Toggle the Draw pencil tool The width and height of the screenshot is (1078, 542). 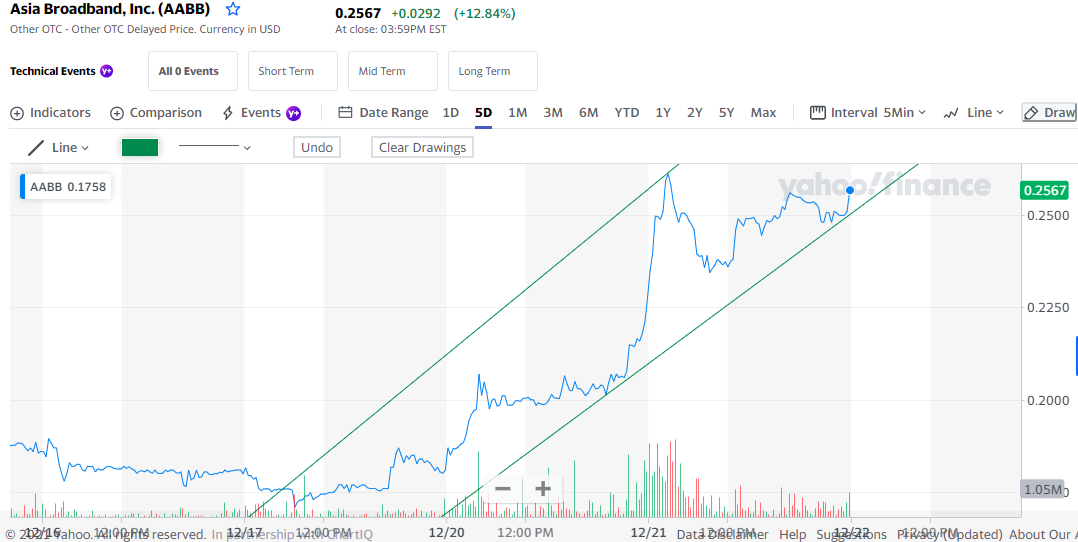tap(1049, 113)
